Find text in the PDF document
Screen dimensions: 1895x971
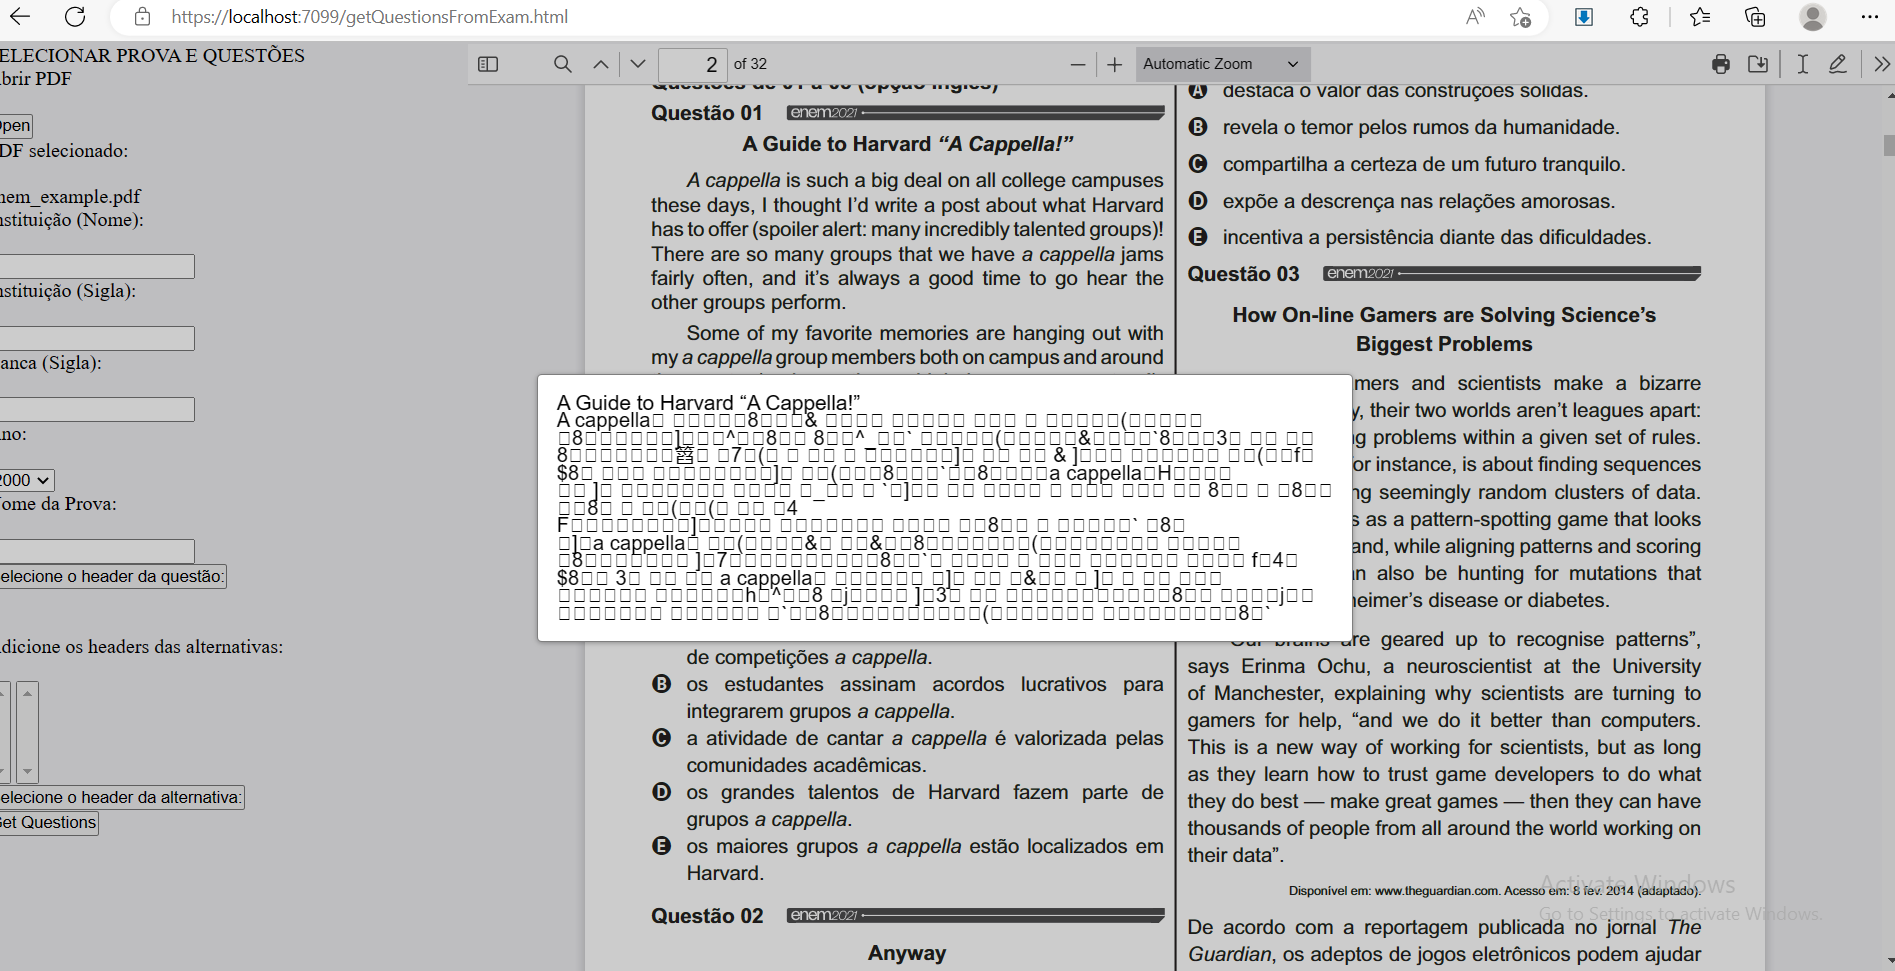click(563, 64)
